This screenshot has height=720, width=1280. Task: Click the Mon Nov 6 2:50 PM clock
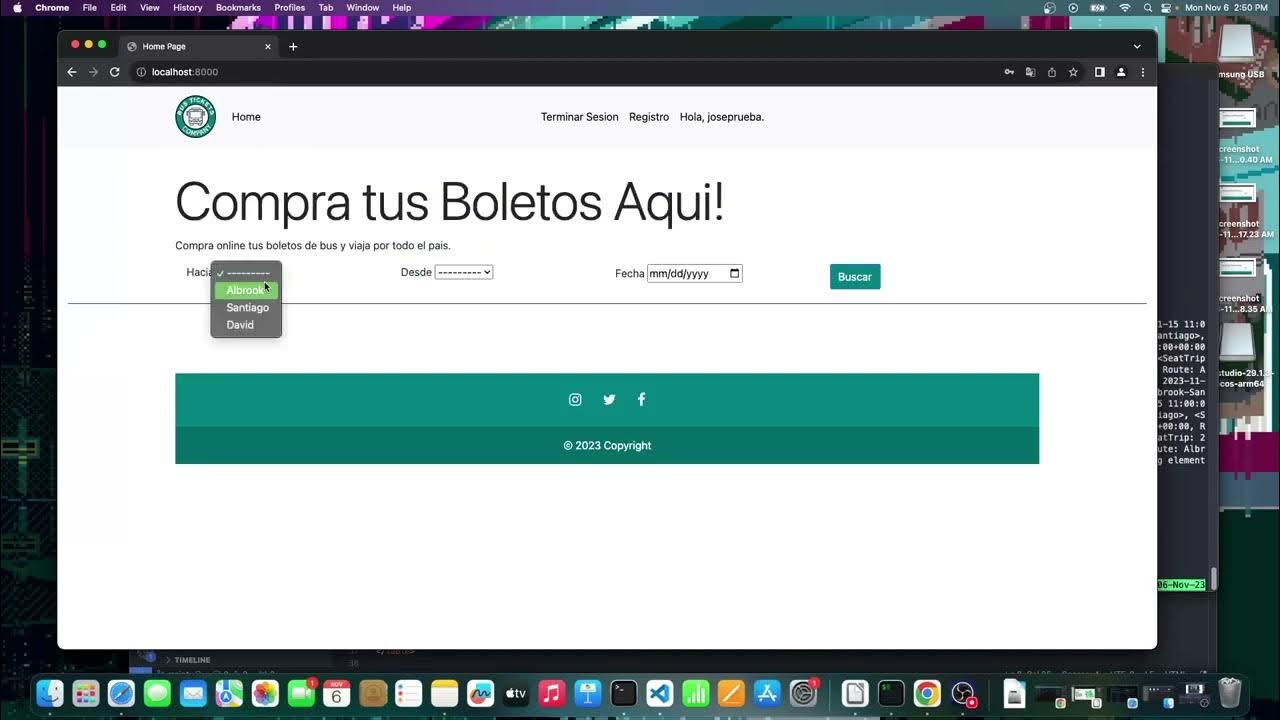tap(1226, 7)
